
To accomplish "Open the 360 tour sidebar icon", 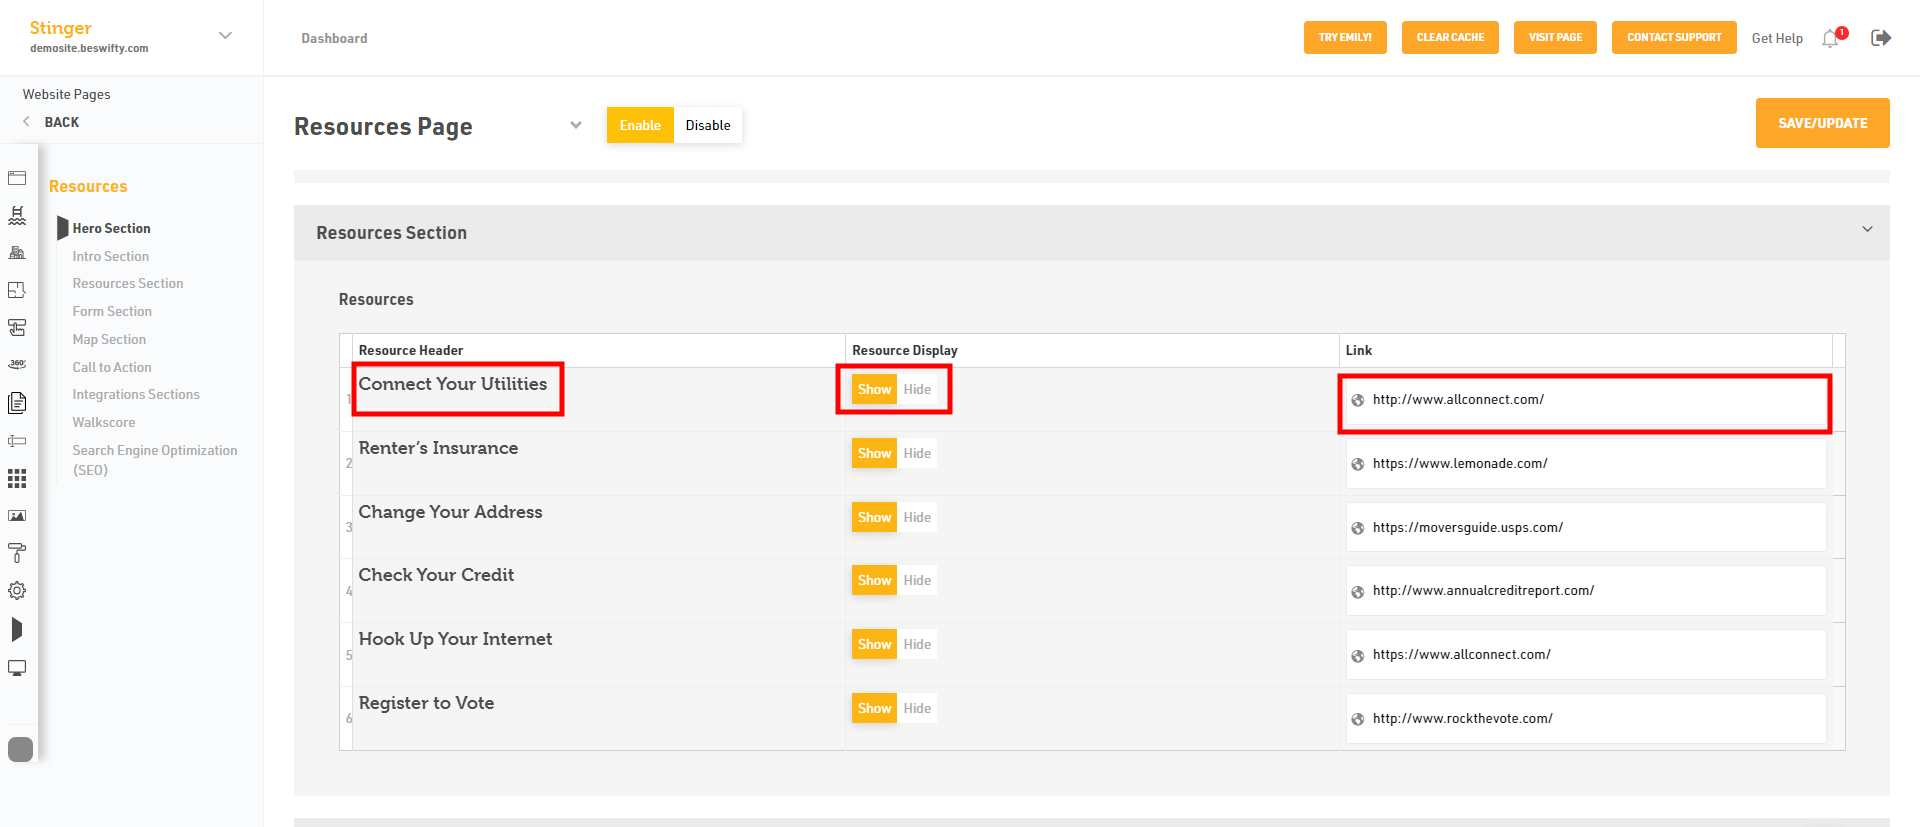I will click(x=17, y=365).
